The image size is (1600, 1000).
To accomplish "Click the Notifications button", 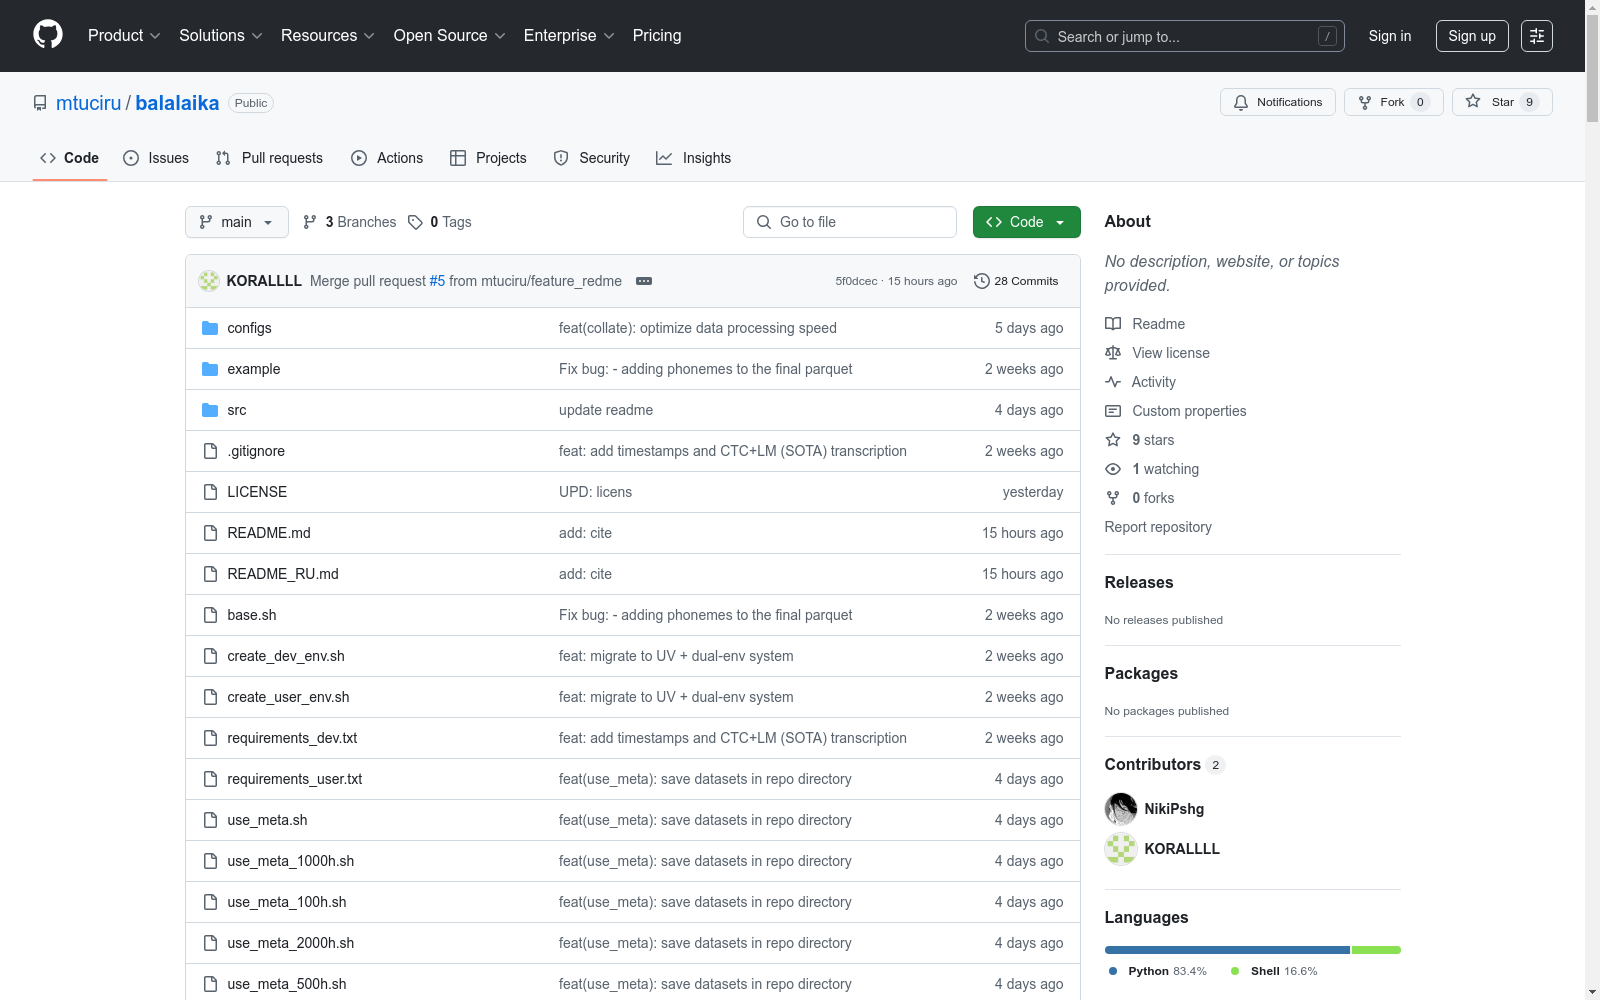I will 1278,102.
